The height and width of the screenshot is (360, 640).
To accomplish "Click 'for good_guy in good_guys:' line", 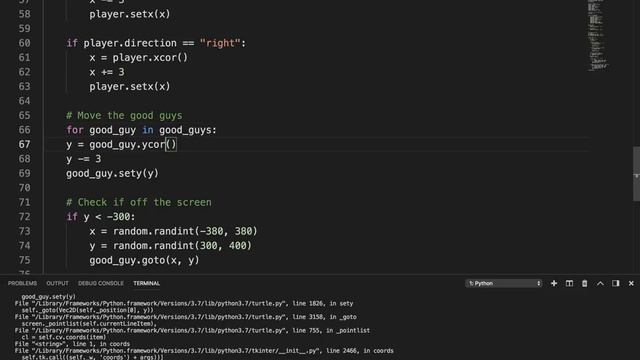I will pyautogui.click(x=141, y=130).
